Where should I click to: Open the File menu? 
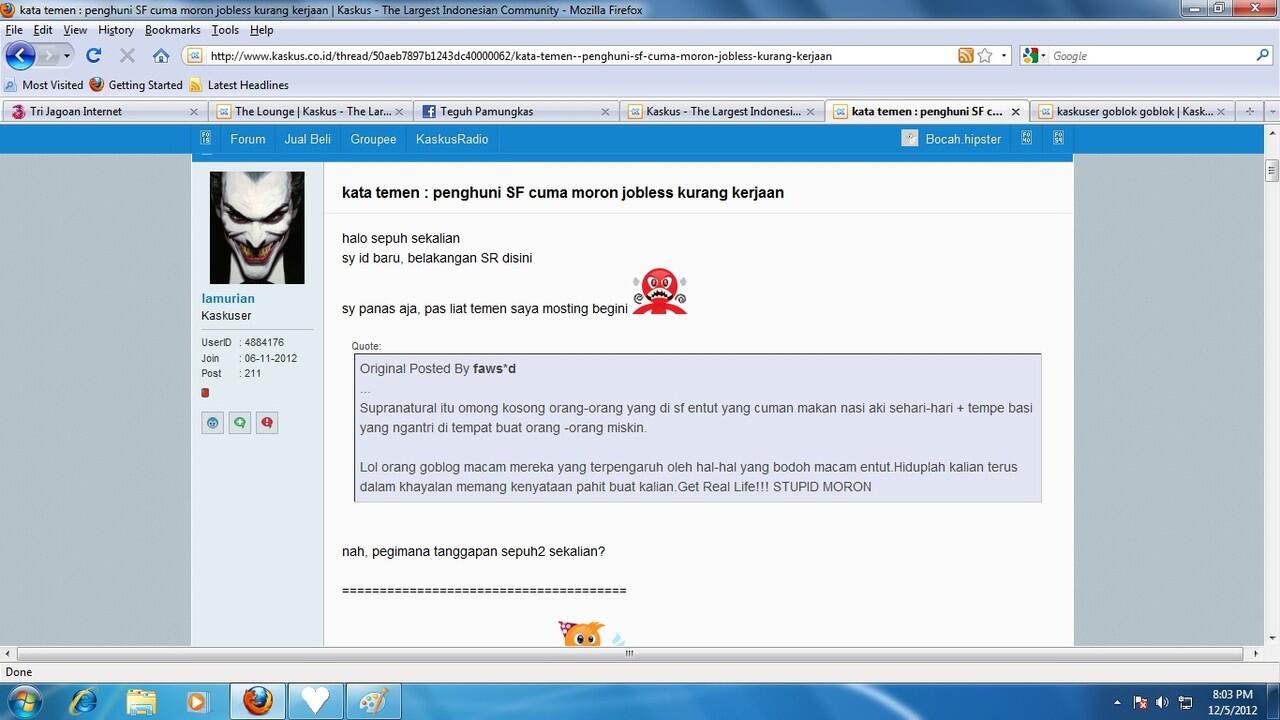(x=14, y=30)
